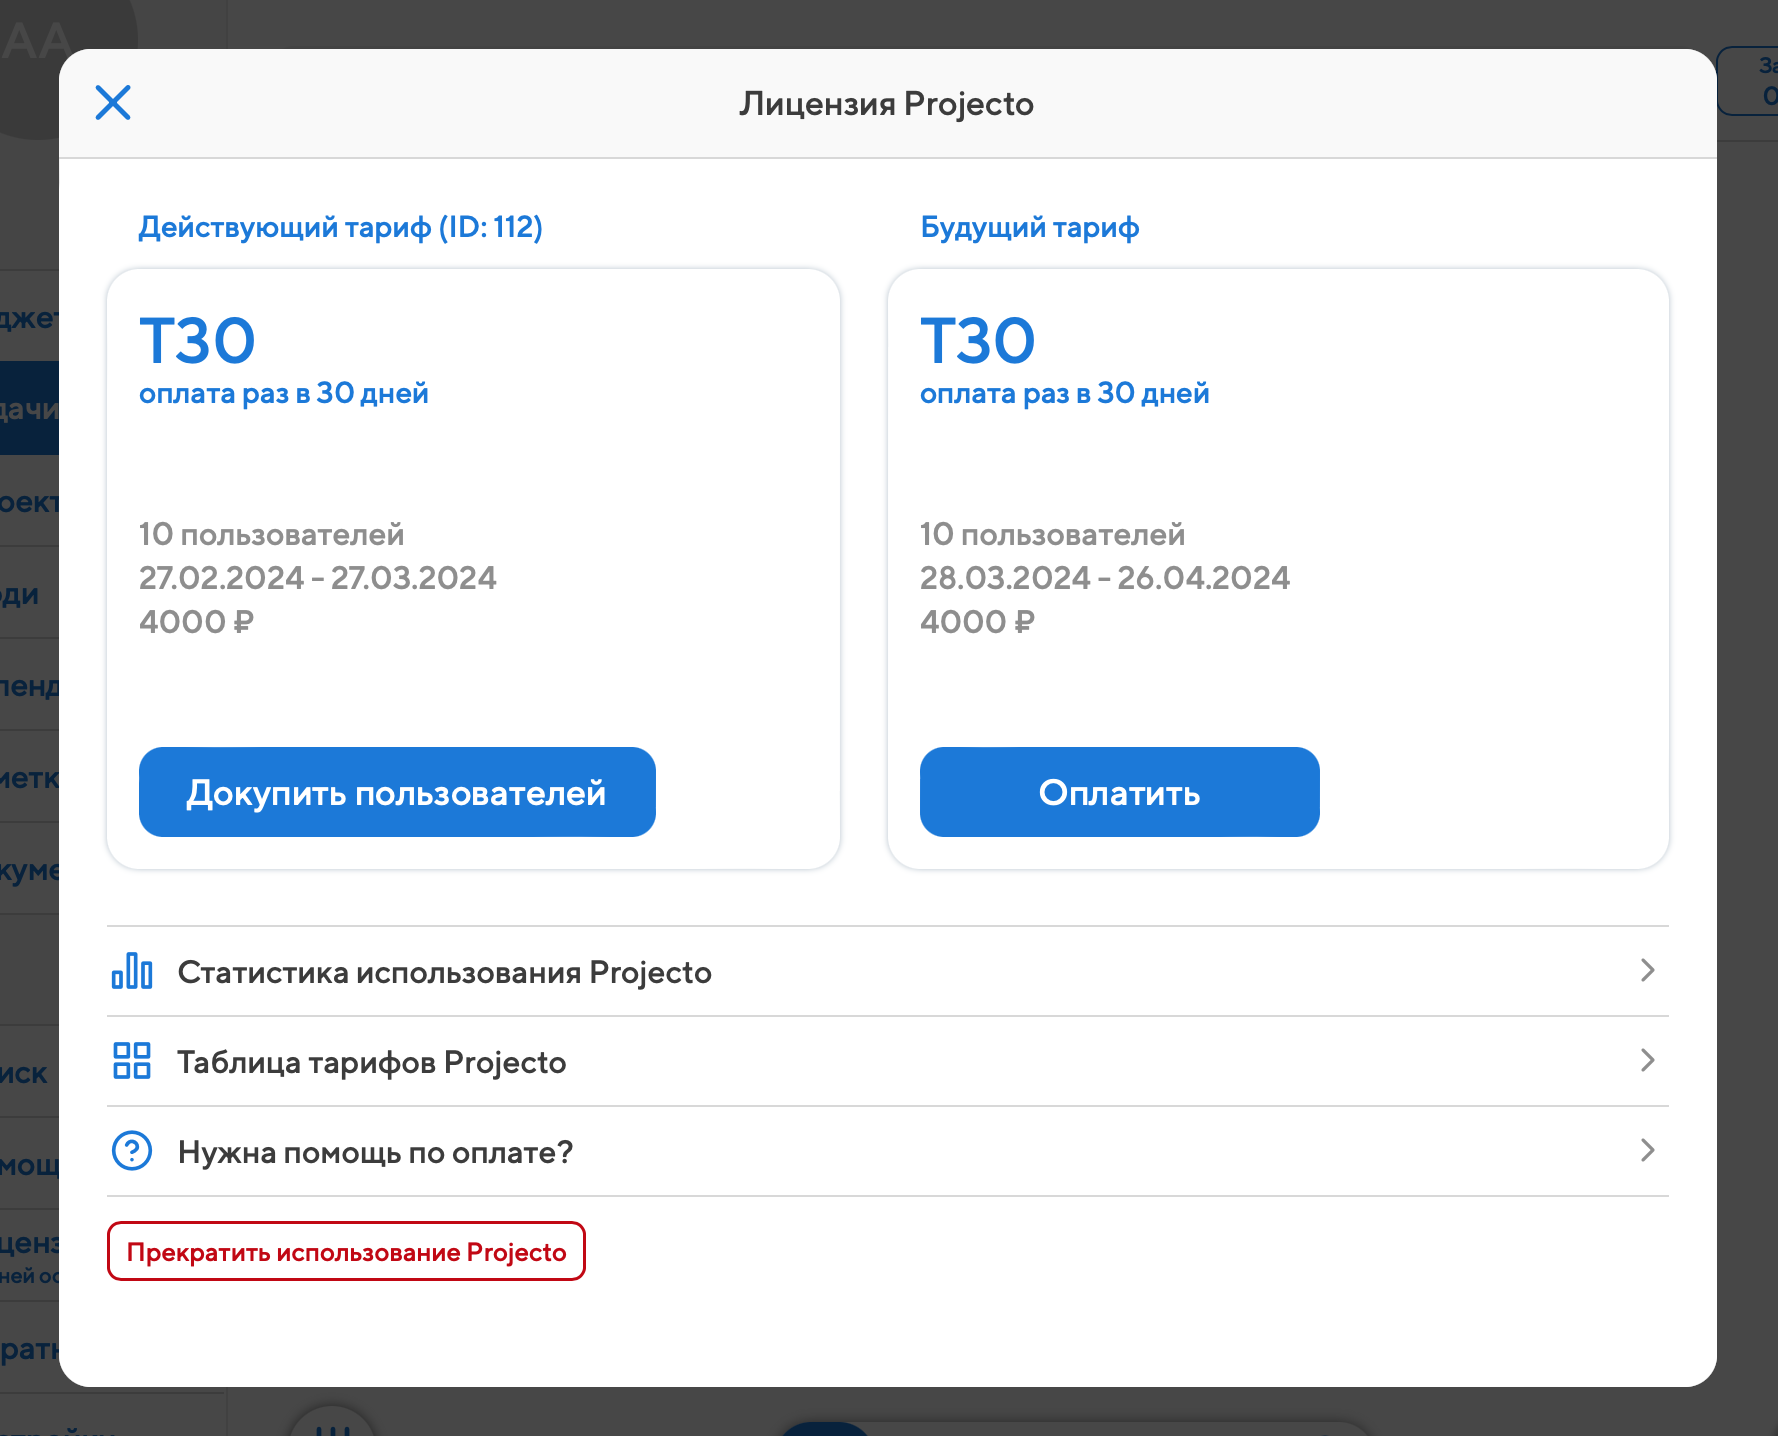The image size is (1778, 1436).
Task: Open Статистика использования Projecto row
Action: pos(888,971)
